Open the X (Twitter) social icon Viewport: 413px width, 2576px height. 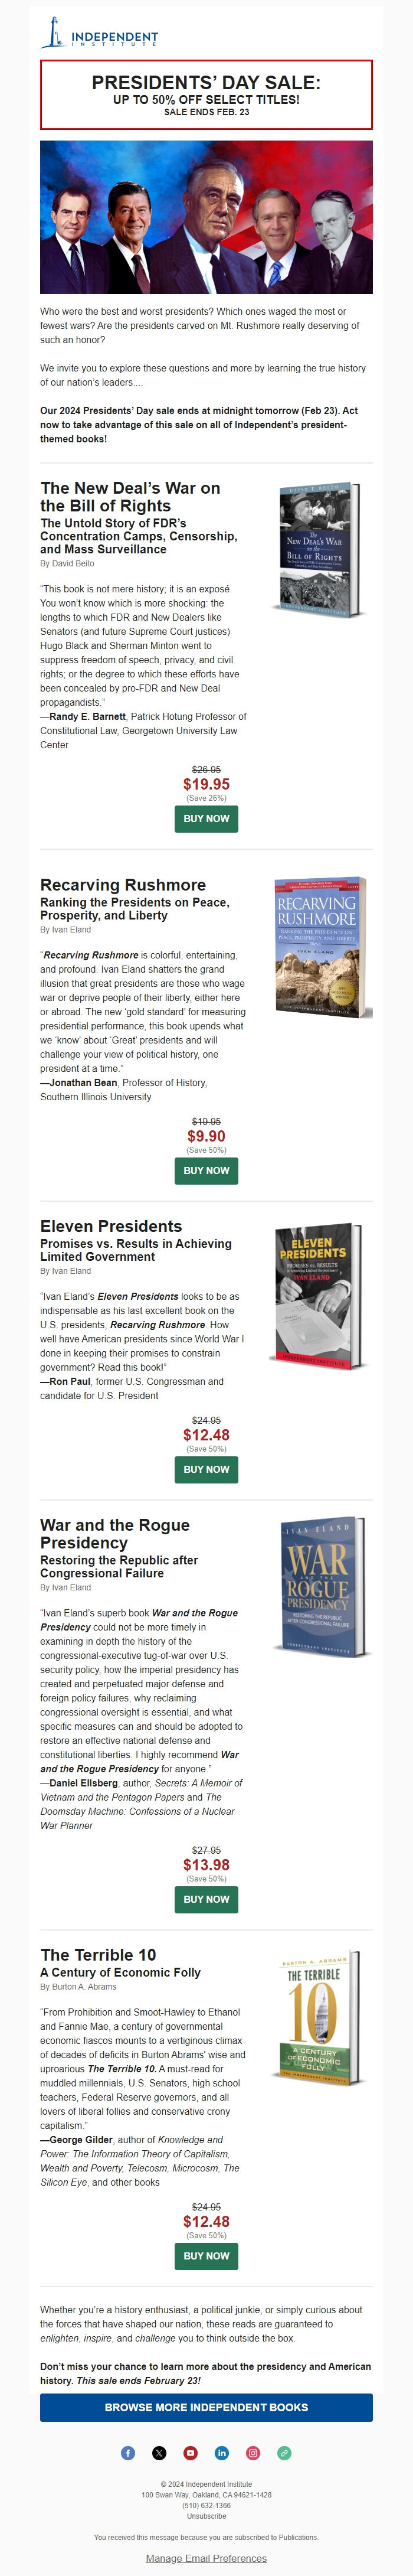(159, 2453)
